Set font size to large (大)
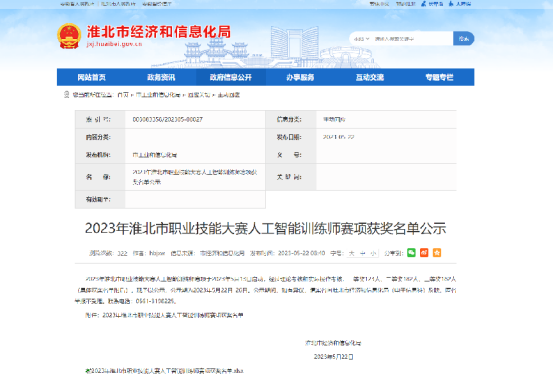The image size is (554, 388). tap(352, 253)
